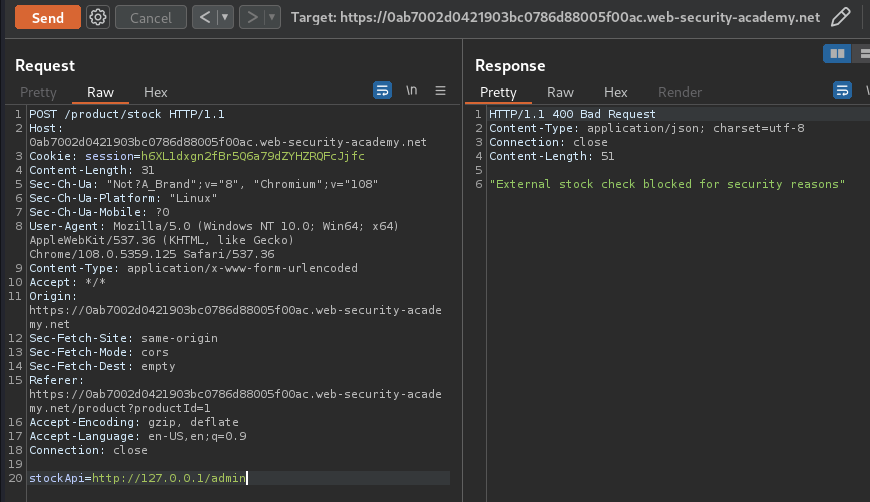Select the Response Render tab
The image size is (870, 502).
[x=680, y=92]
